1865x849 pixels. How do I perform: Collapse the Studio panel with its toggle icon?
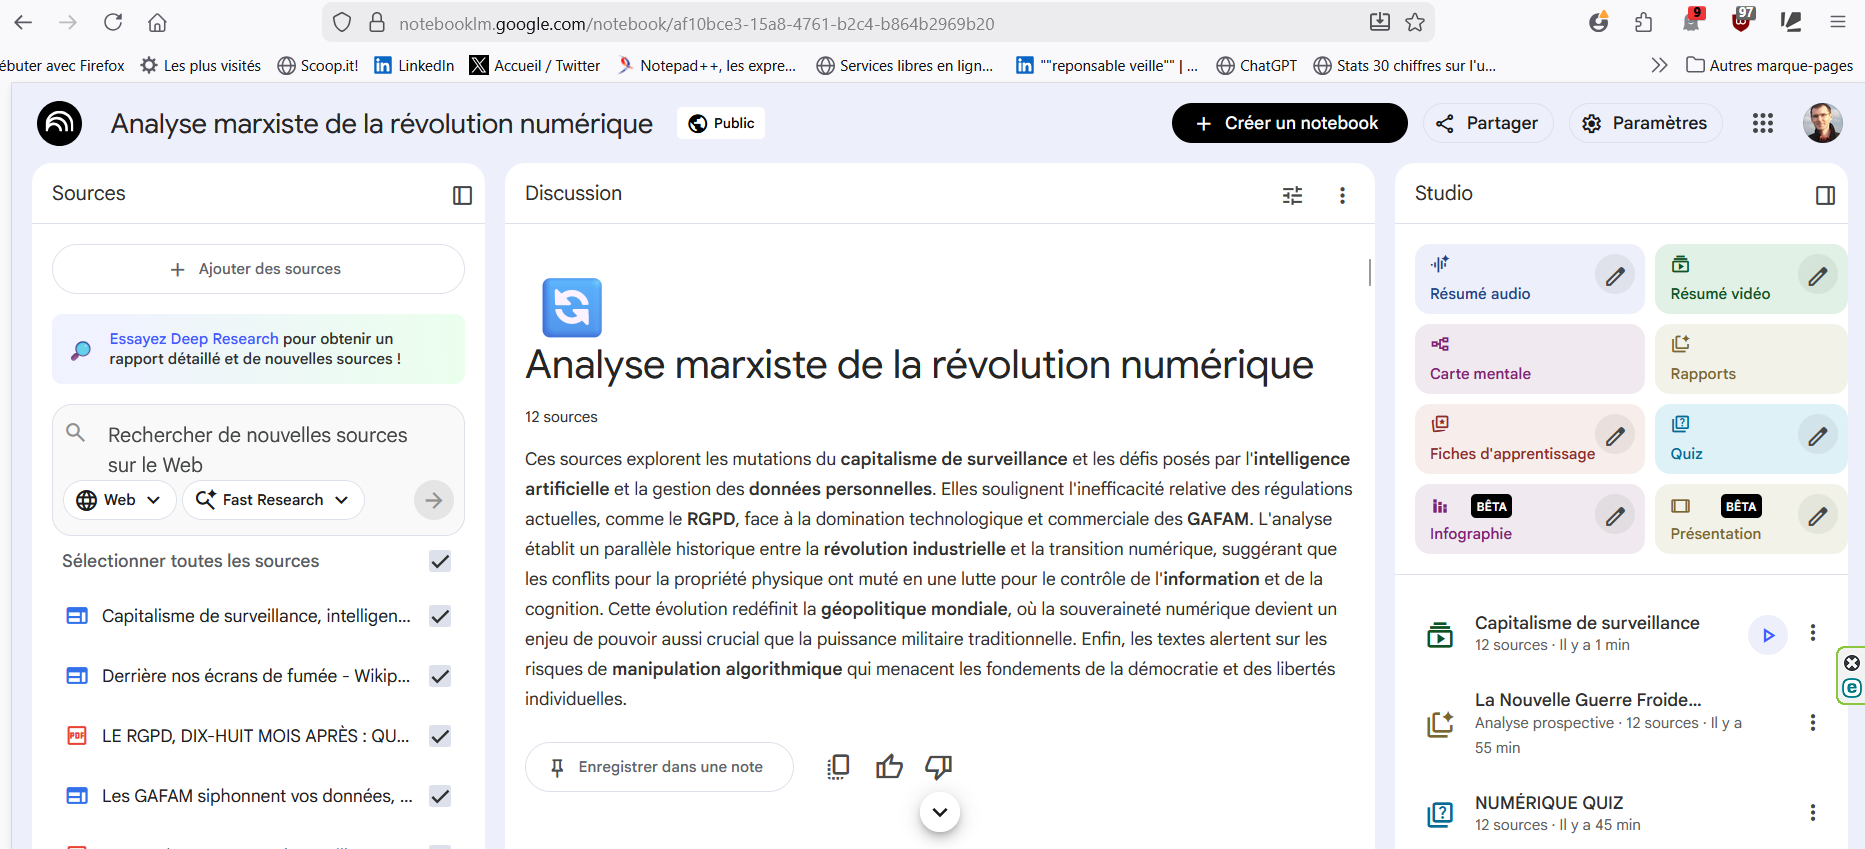pyautogui.click(x=1825, y=195)
